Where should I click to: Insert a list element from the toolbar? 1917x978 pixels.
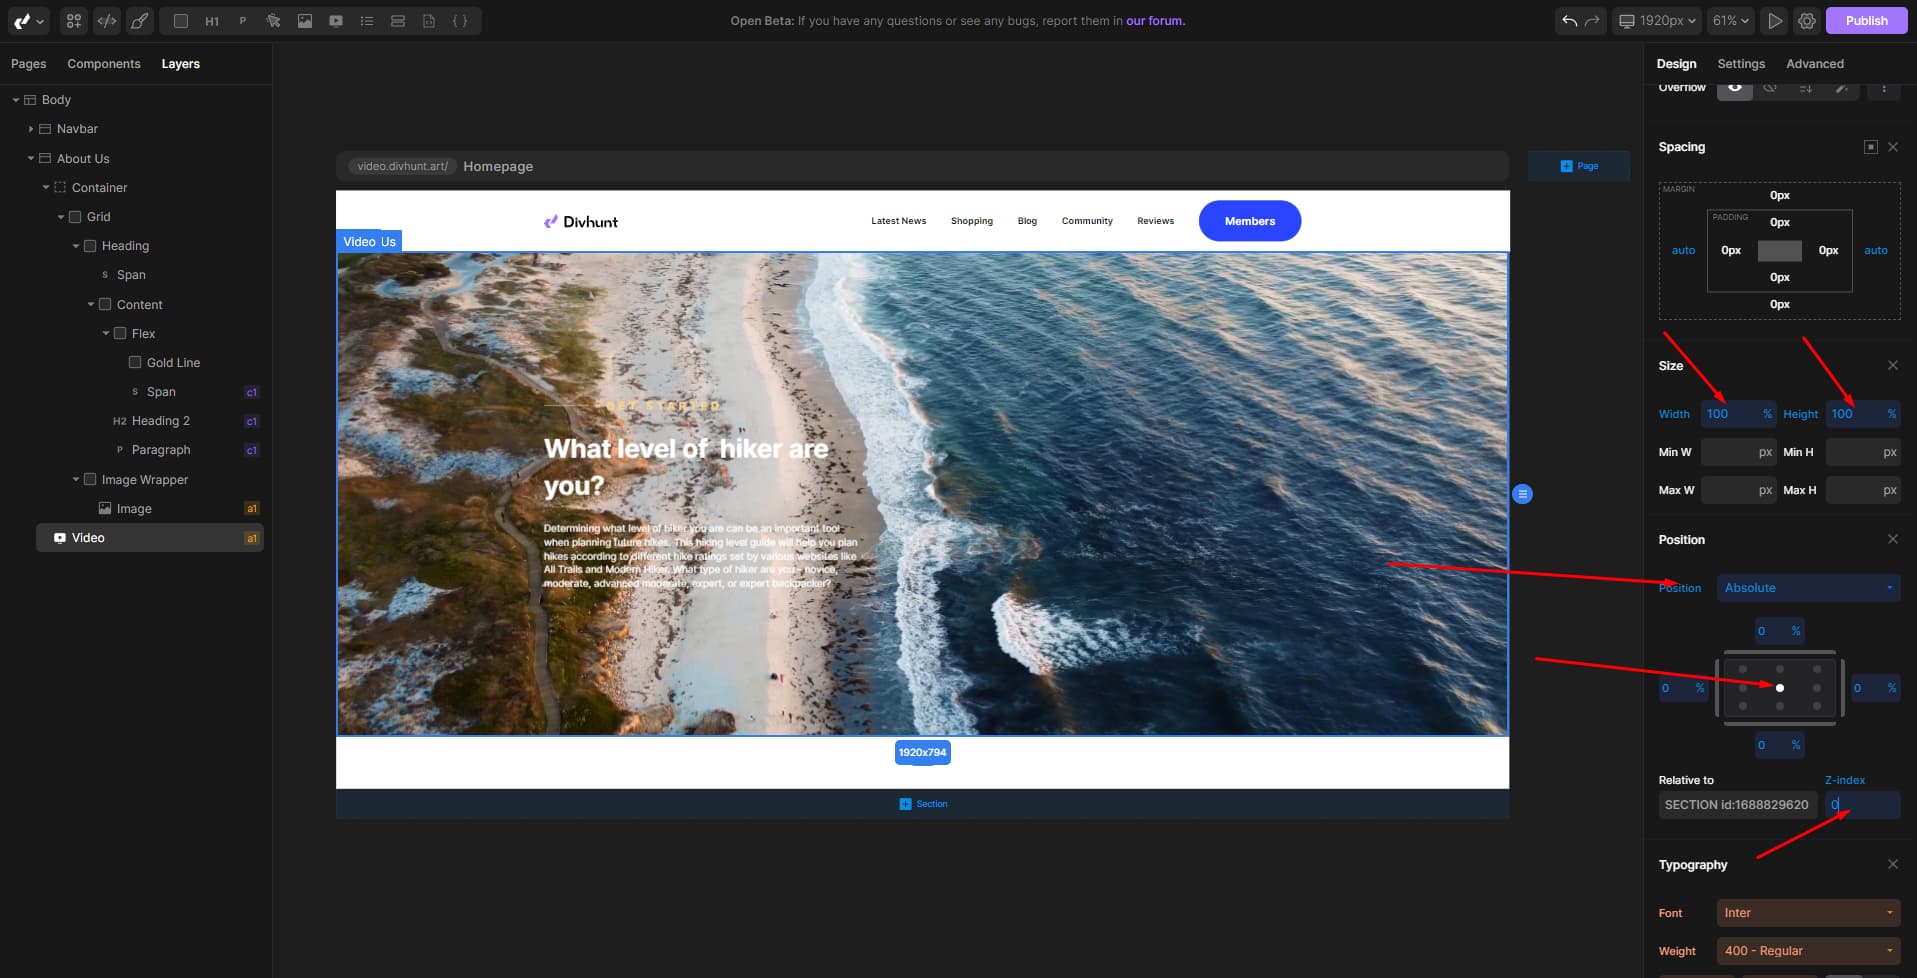pyautogui.click(x=367, y=20)
